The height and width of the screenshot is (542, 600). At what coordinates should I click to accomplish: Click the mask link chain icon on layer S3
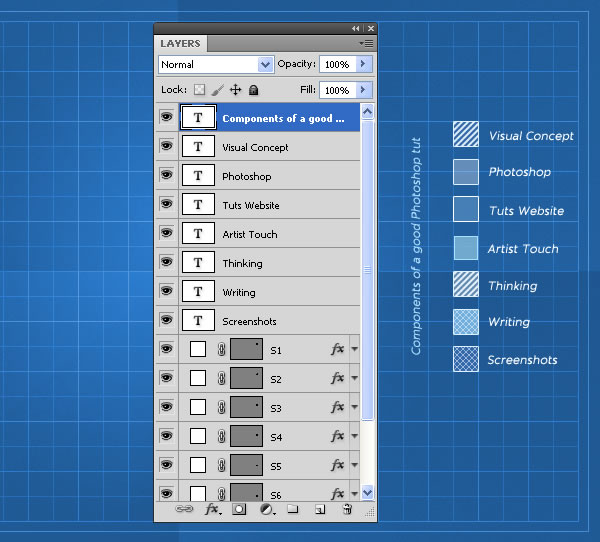tap(221, 407)
